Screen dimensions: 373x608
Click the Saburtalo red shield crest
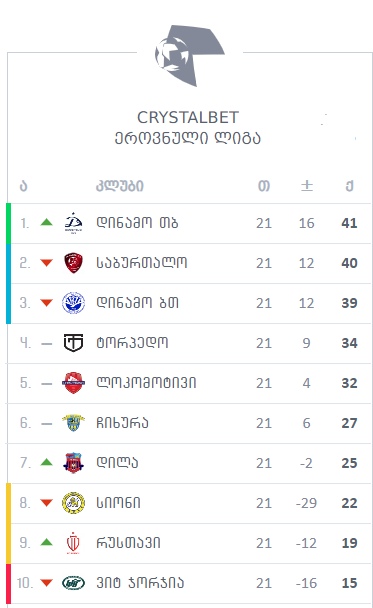73,263
